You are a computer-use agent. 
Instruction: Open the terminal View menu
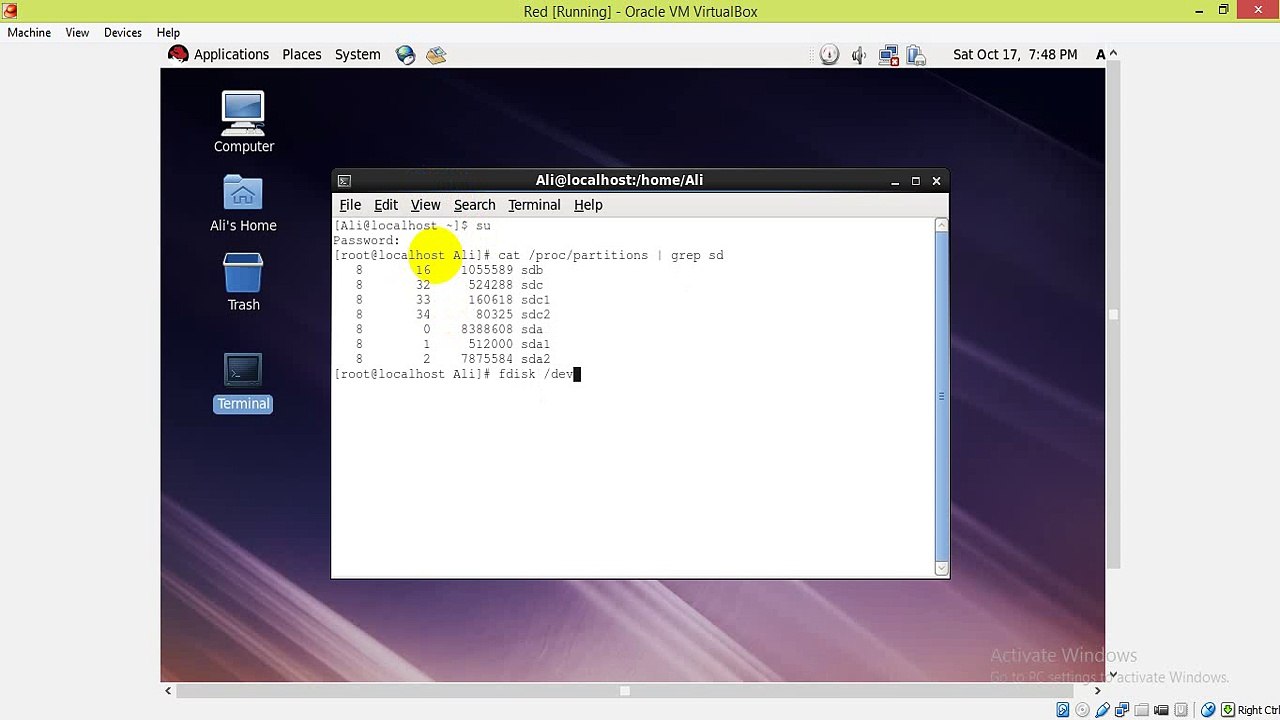[x=425, y=205]
